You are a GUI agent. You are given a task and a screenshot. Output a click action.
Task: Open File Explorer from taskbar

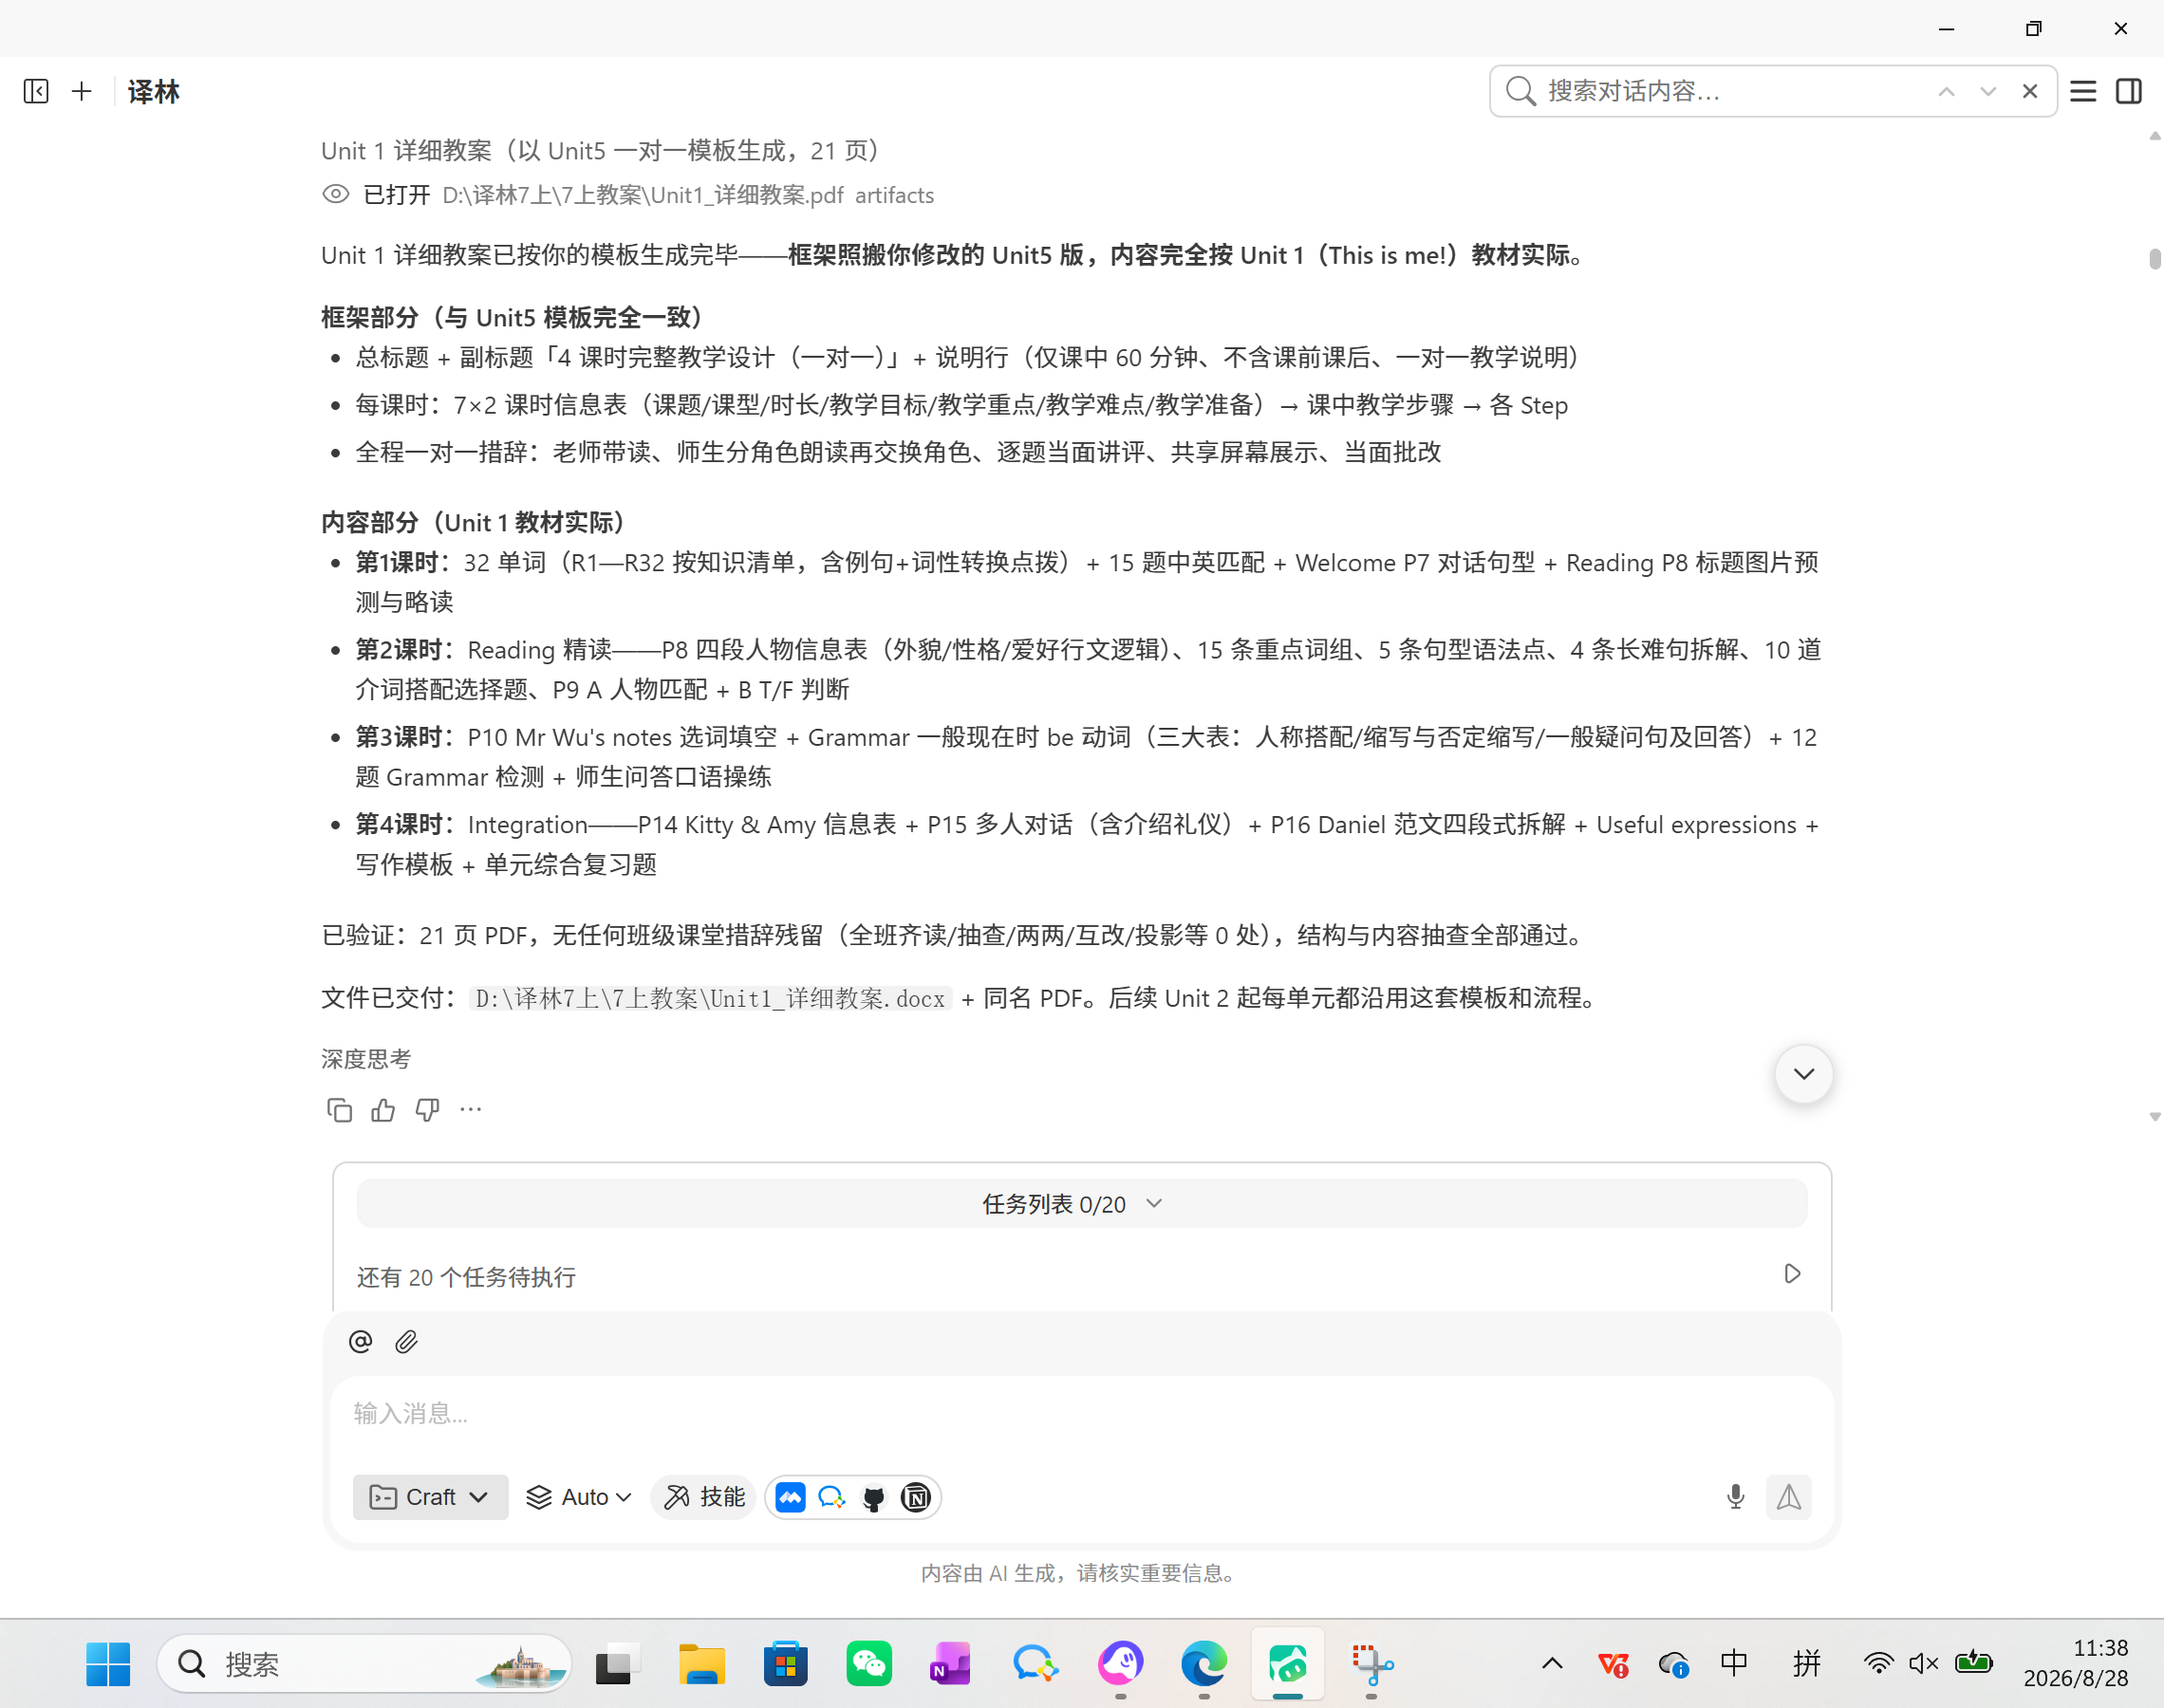click(702, 1664)
